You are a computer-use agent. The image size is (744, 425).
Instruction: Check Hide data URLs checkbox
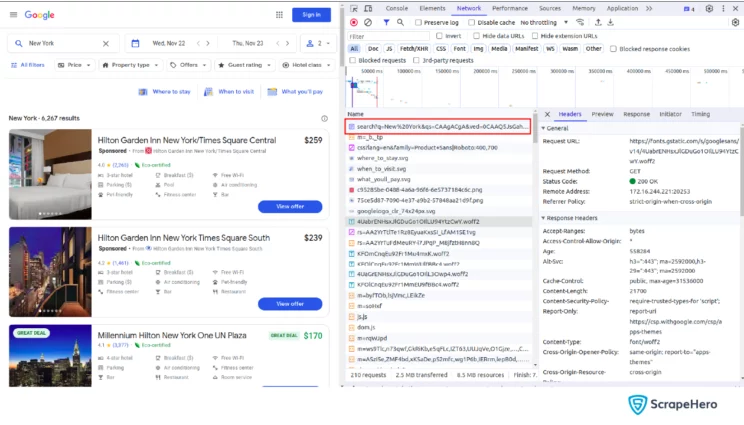pos(476,36)
